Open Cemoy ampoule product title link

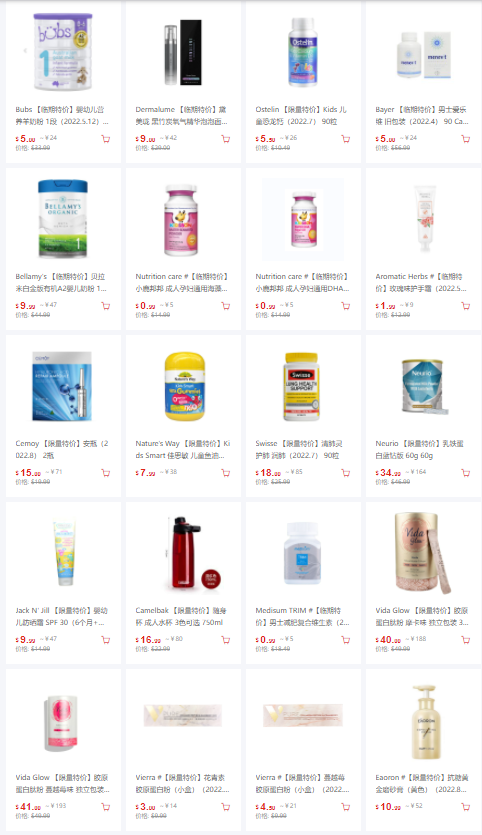tap(62, 449)
